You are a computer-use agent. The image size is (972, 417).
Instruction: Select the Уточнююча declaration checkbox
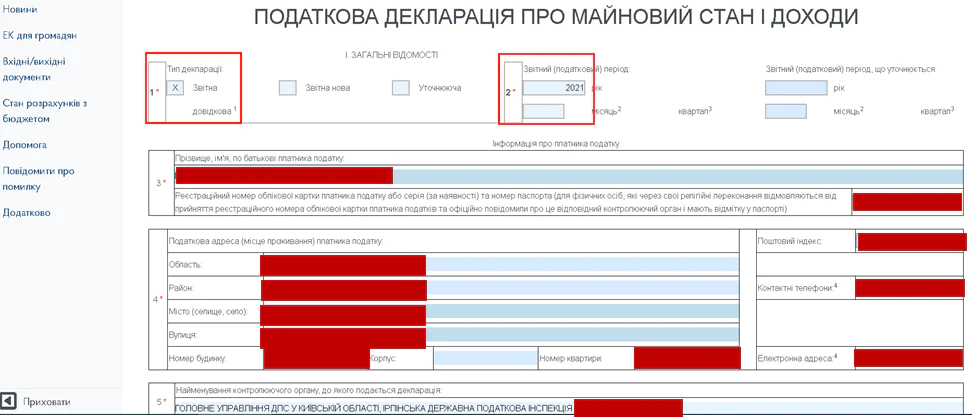pyautogui.click(x=401, y=88)
